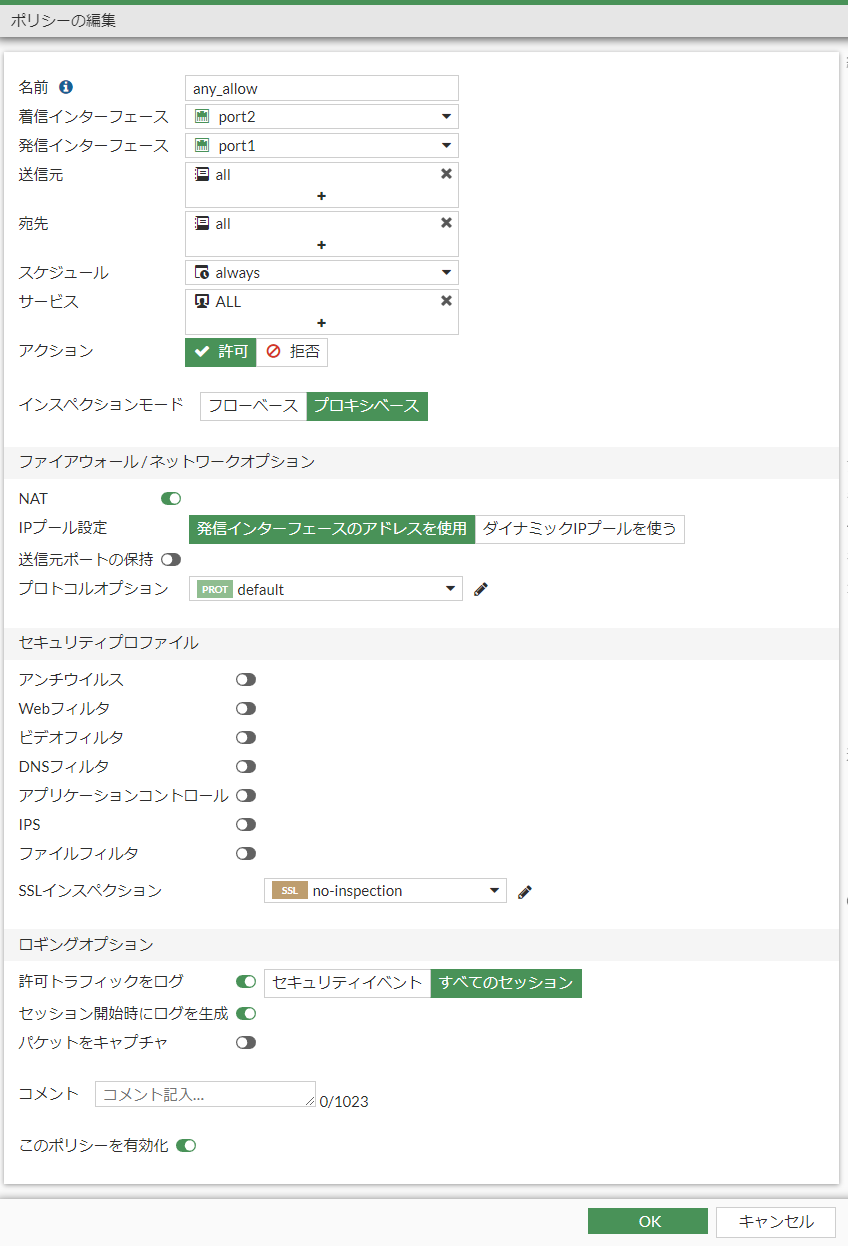Disable the NAT toggle
The height and width of the screenshot is (1246, 848).
click(x=171, y=498)
